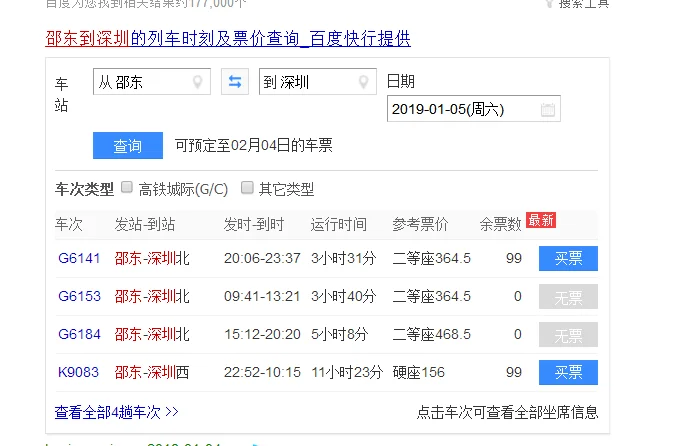This screenshot has height=446, width=675.
Task: Click price 硬座156 for K9083
Action: tap(418, 372)
